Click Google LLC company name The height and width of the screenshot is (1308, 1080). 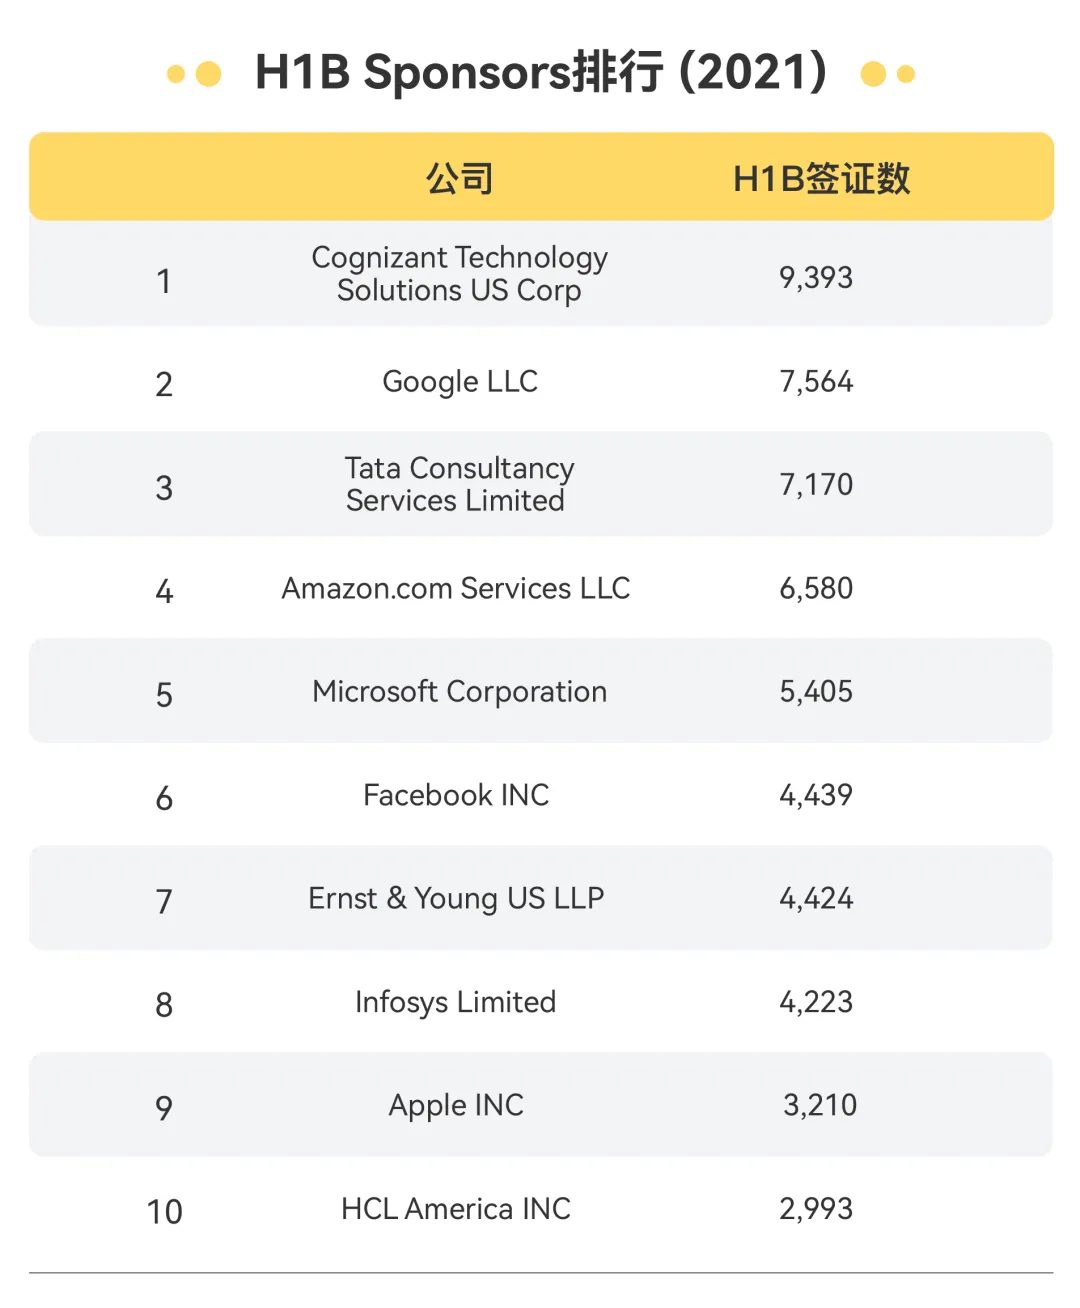460,382
